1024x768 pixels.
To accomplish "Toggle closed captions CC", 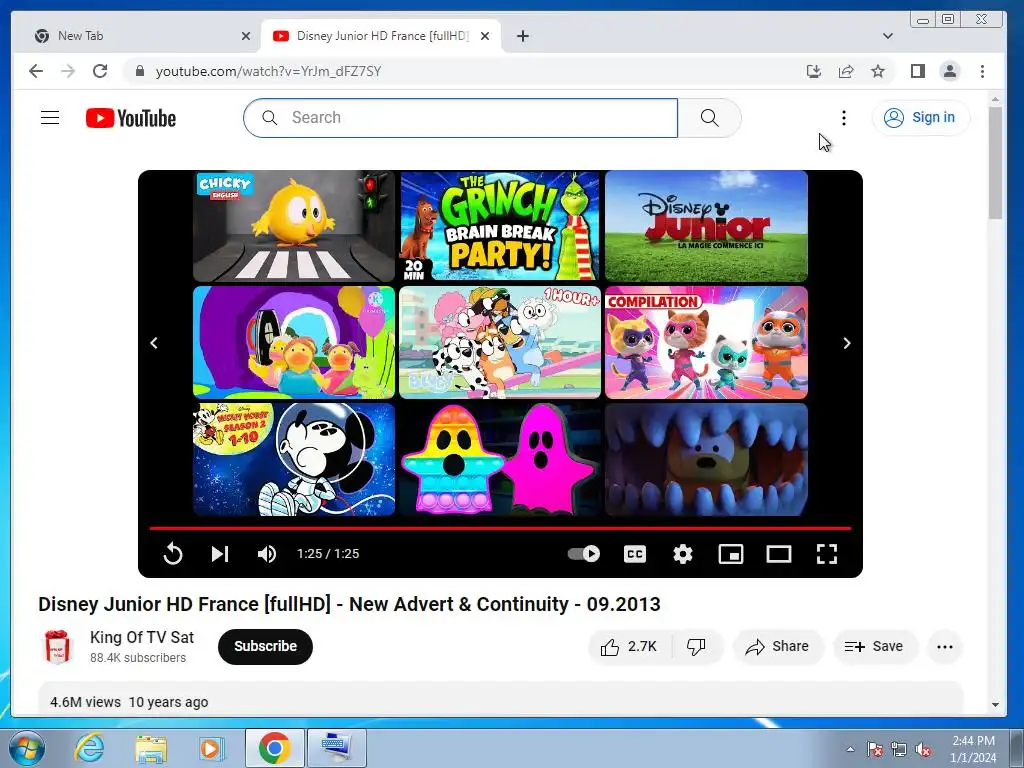I will pos(635,554).
